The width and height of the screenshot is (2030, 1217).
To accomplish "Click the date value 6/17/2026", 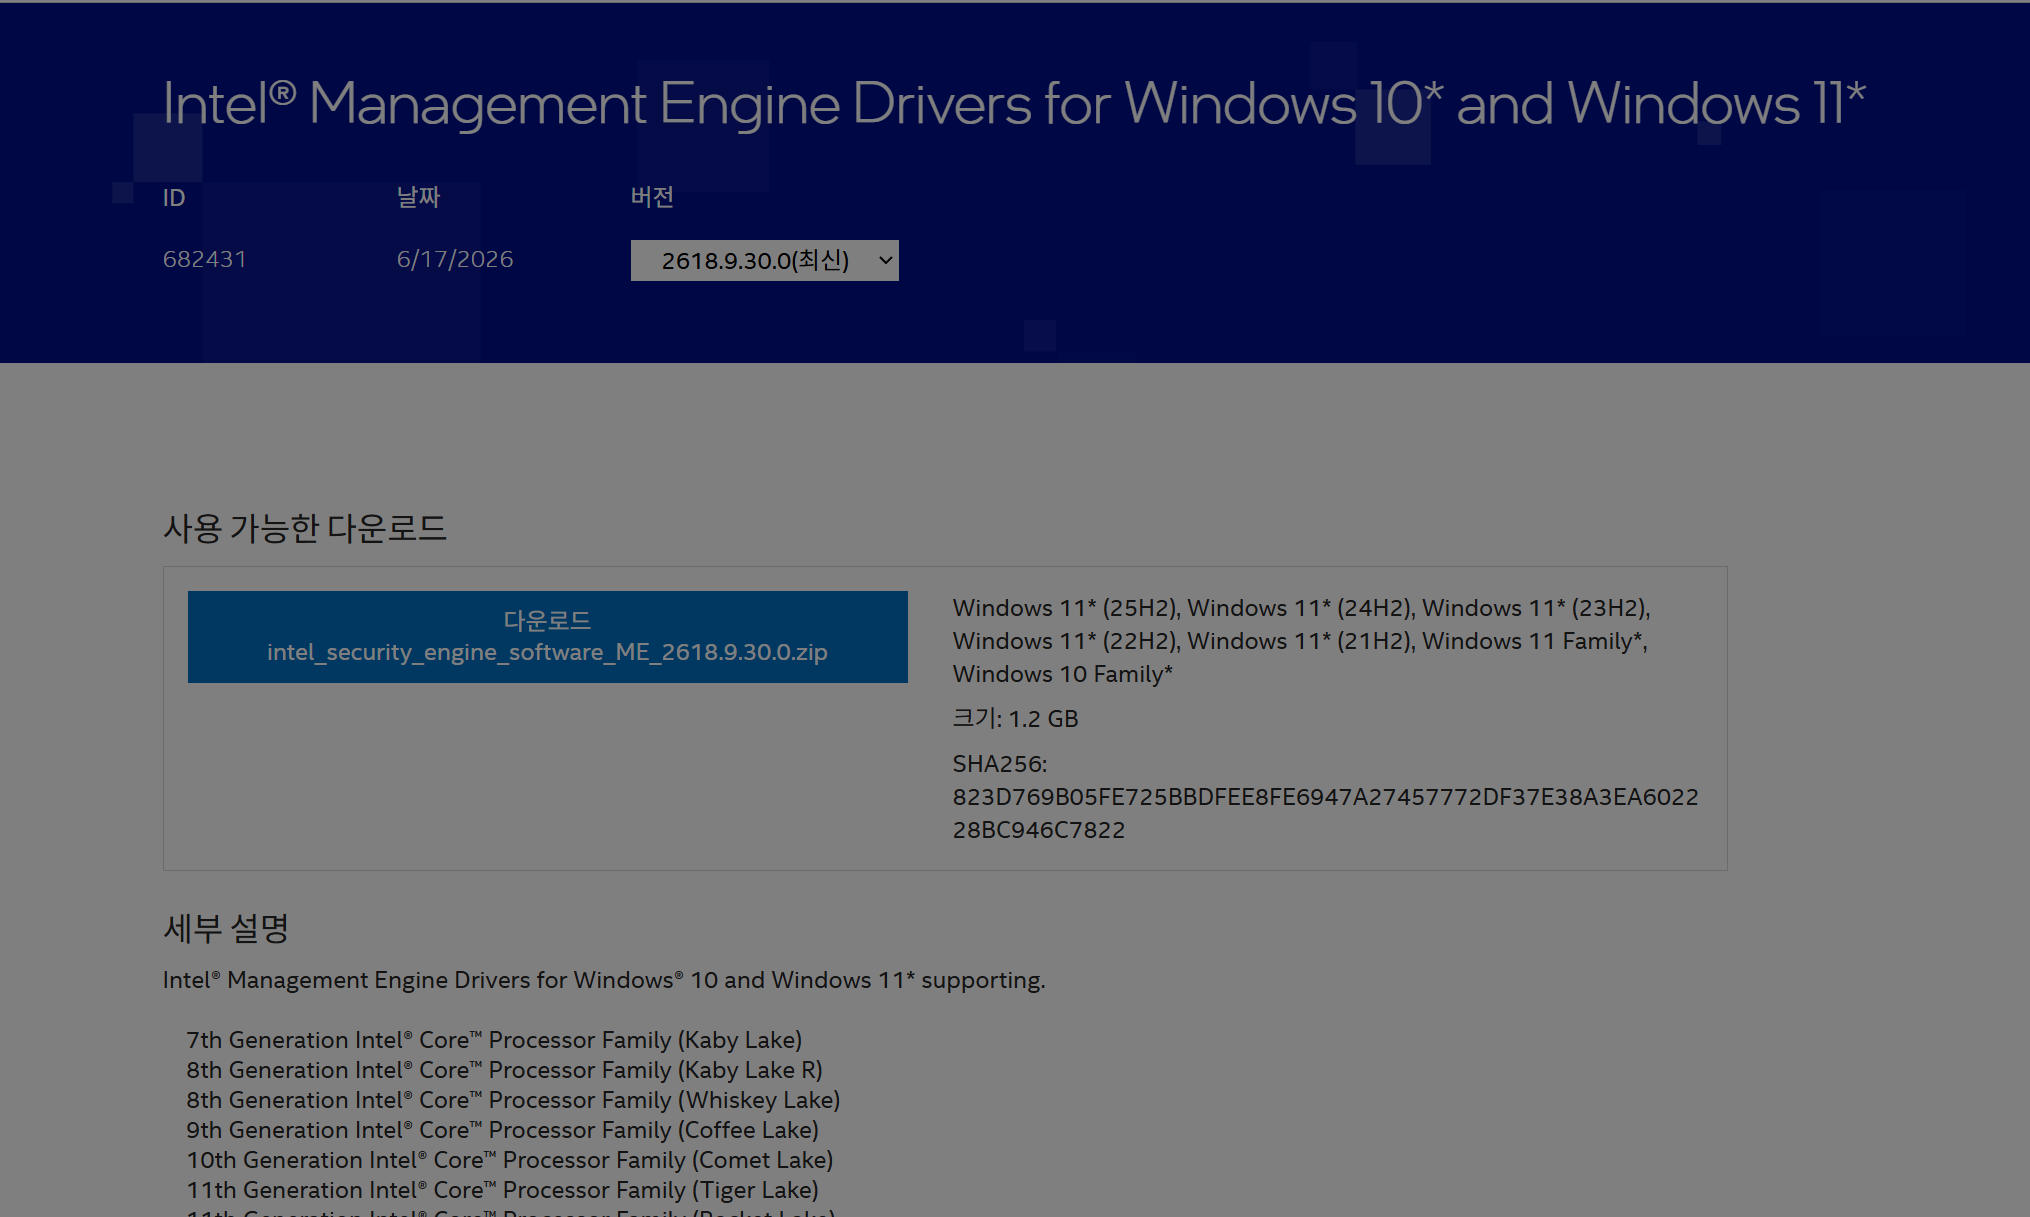I will pos(455,259).
